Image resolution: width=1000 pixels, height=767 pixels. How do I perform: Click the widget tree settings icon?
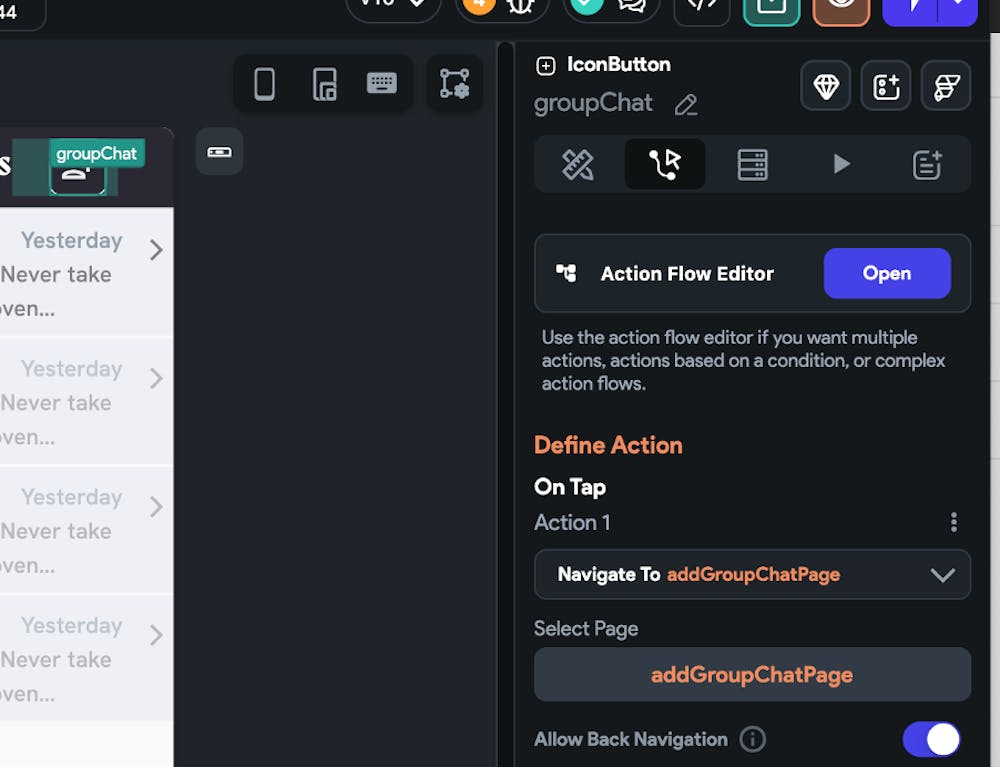click(x=454, y=84)
